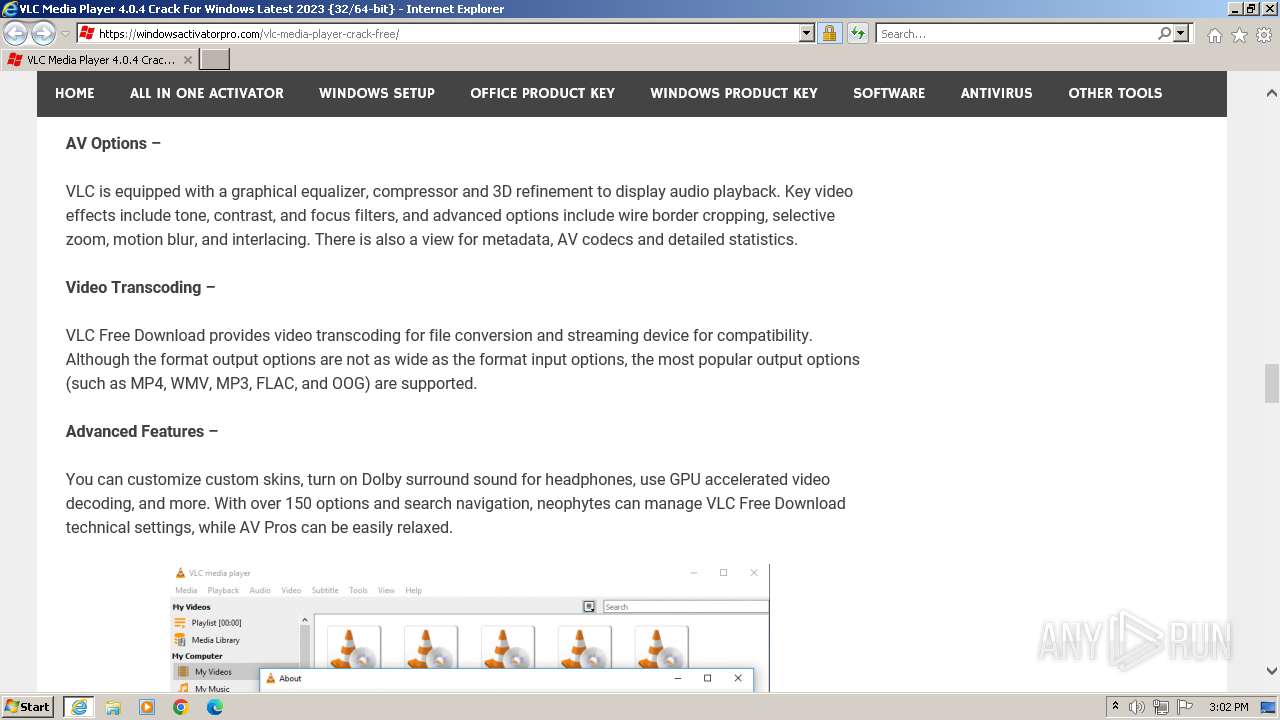Open the OTHER TOOLS menu
The height and width of the screenshot is (720, 1280).
point(1115,93)
